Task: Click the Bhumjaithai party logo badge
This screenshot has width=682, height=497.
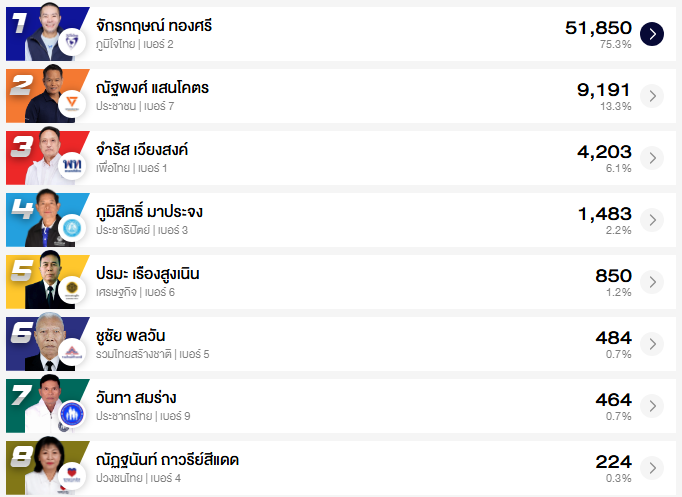Action: (71, 42)
